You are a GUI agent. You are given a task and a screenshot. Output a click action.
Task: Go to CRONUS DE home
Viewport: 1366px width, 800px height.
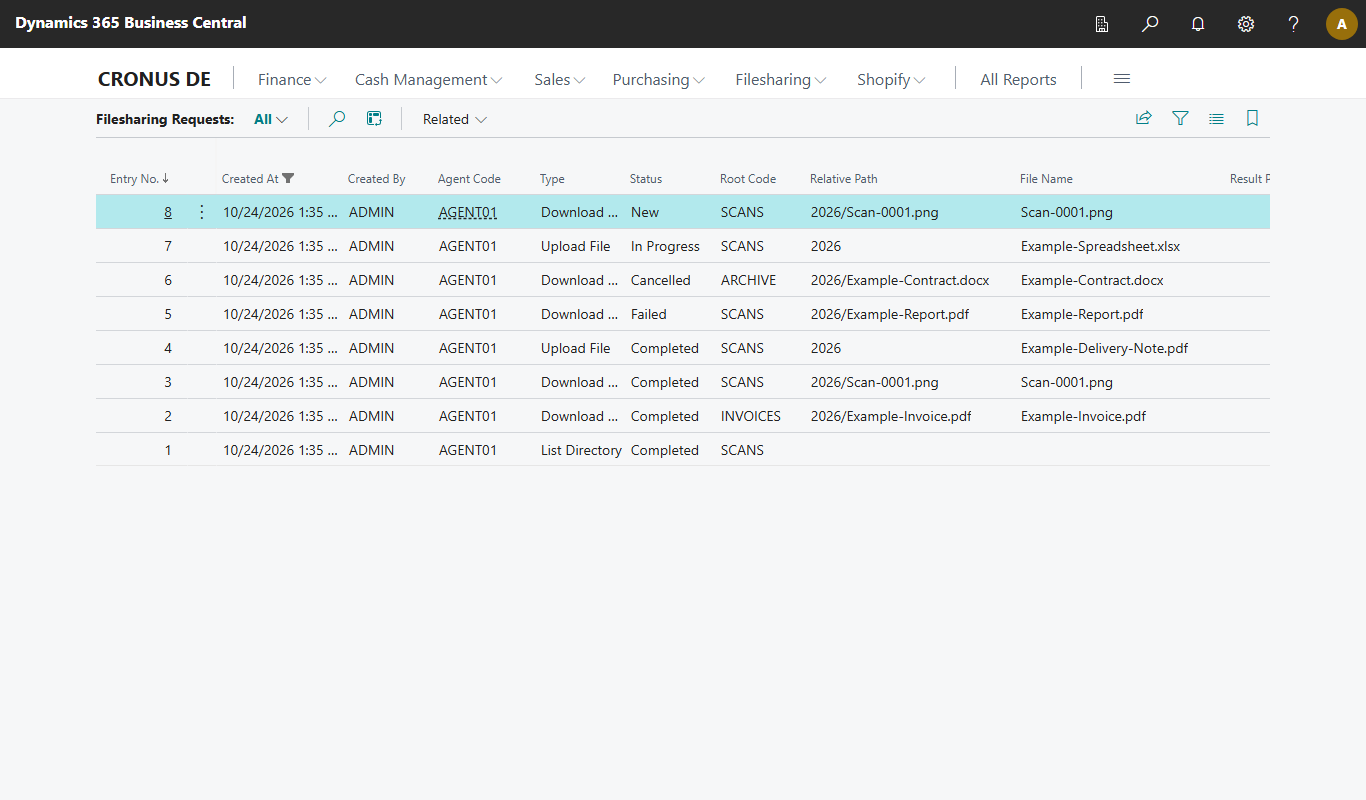click(154, 79)
